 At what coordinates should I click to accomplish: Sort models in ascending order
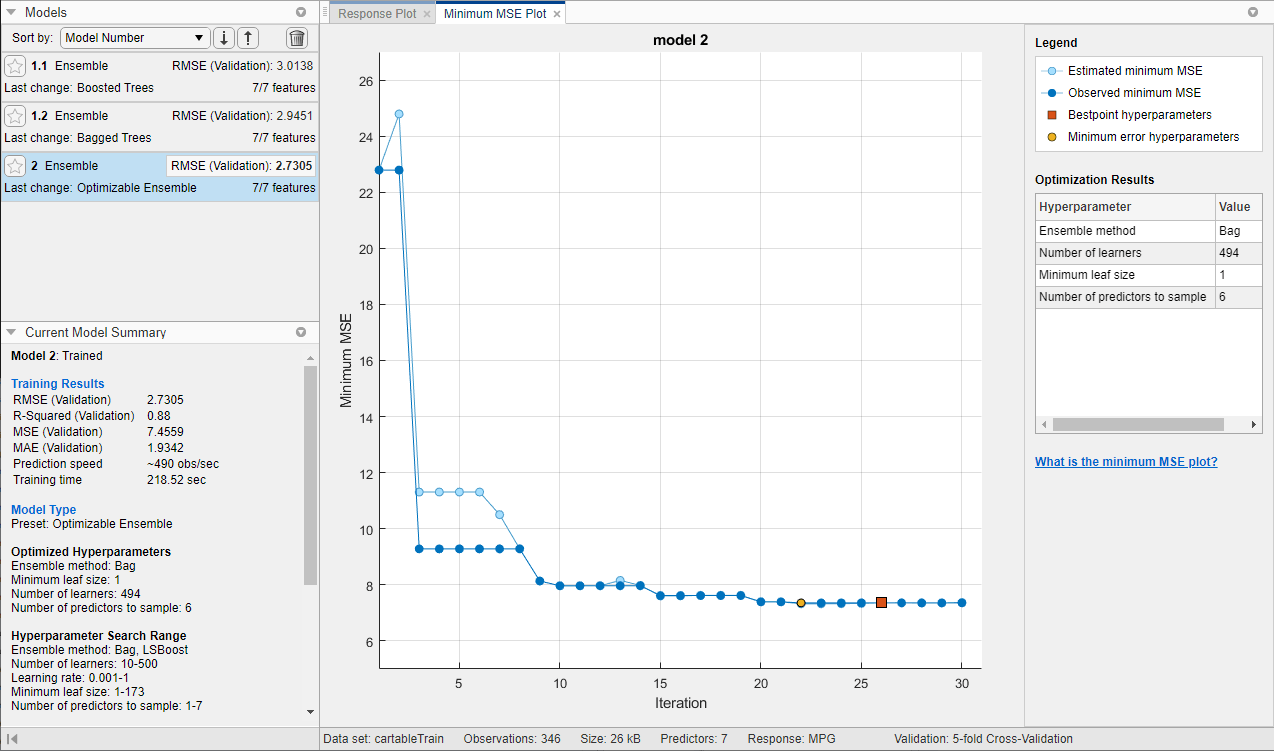pos(248,37)
